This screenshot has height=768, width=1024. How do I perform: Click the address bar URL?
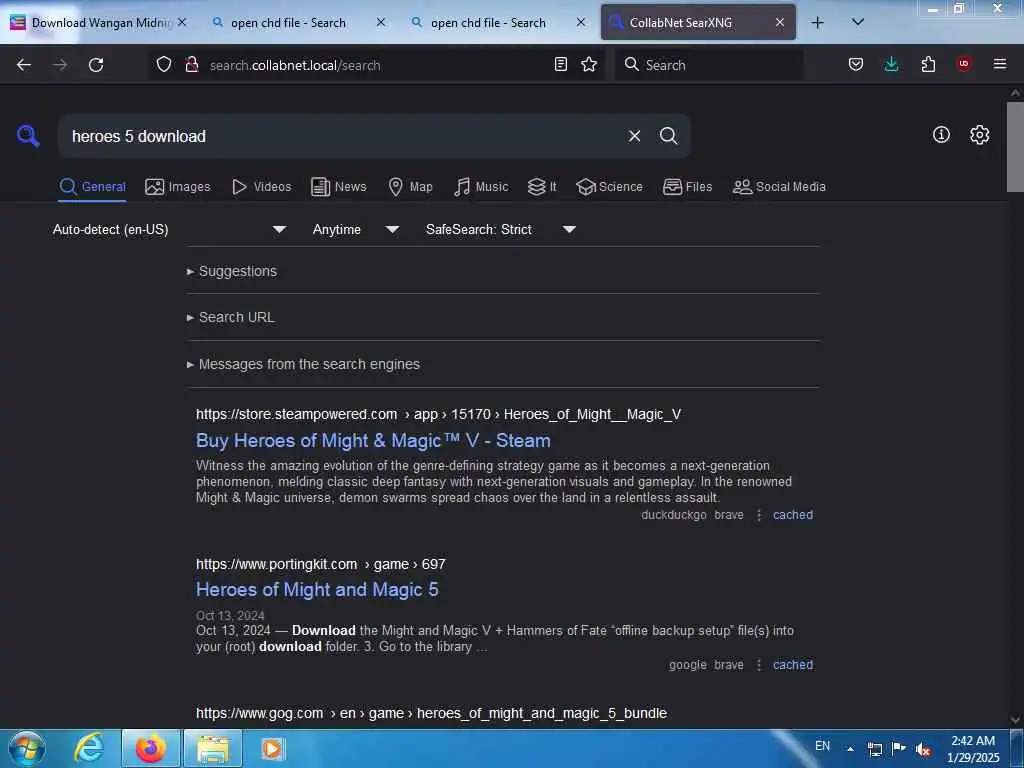(x=295, y=65)
